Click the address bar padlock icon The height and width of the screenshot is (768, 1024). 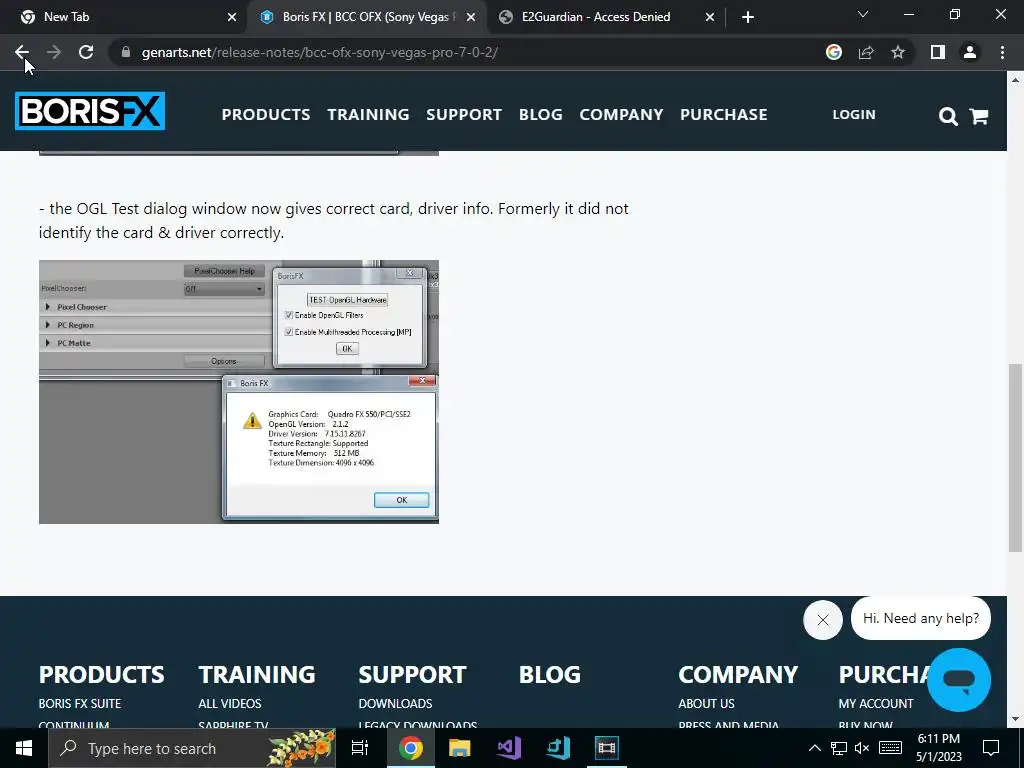[x=126, y=52]
